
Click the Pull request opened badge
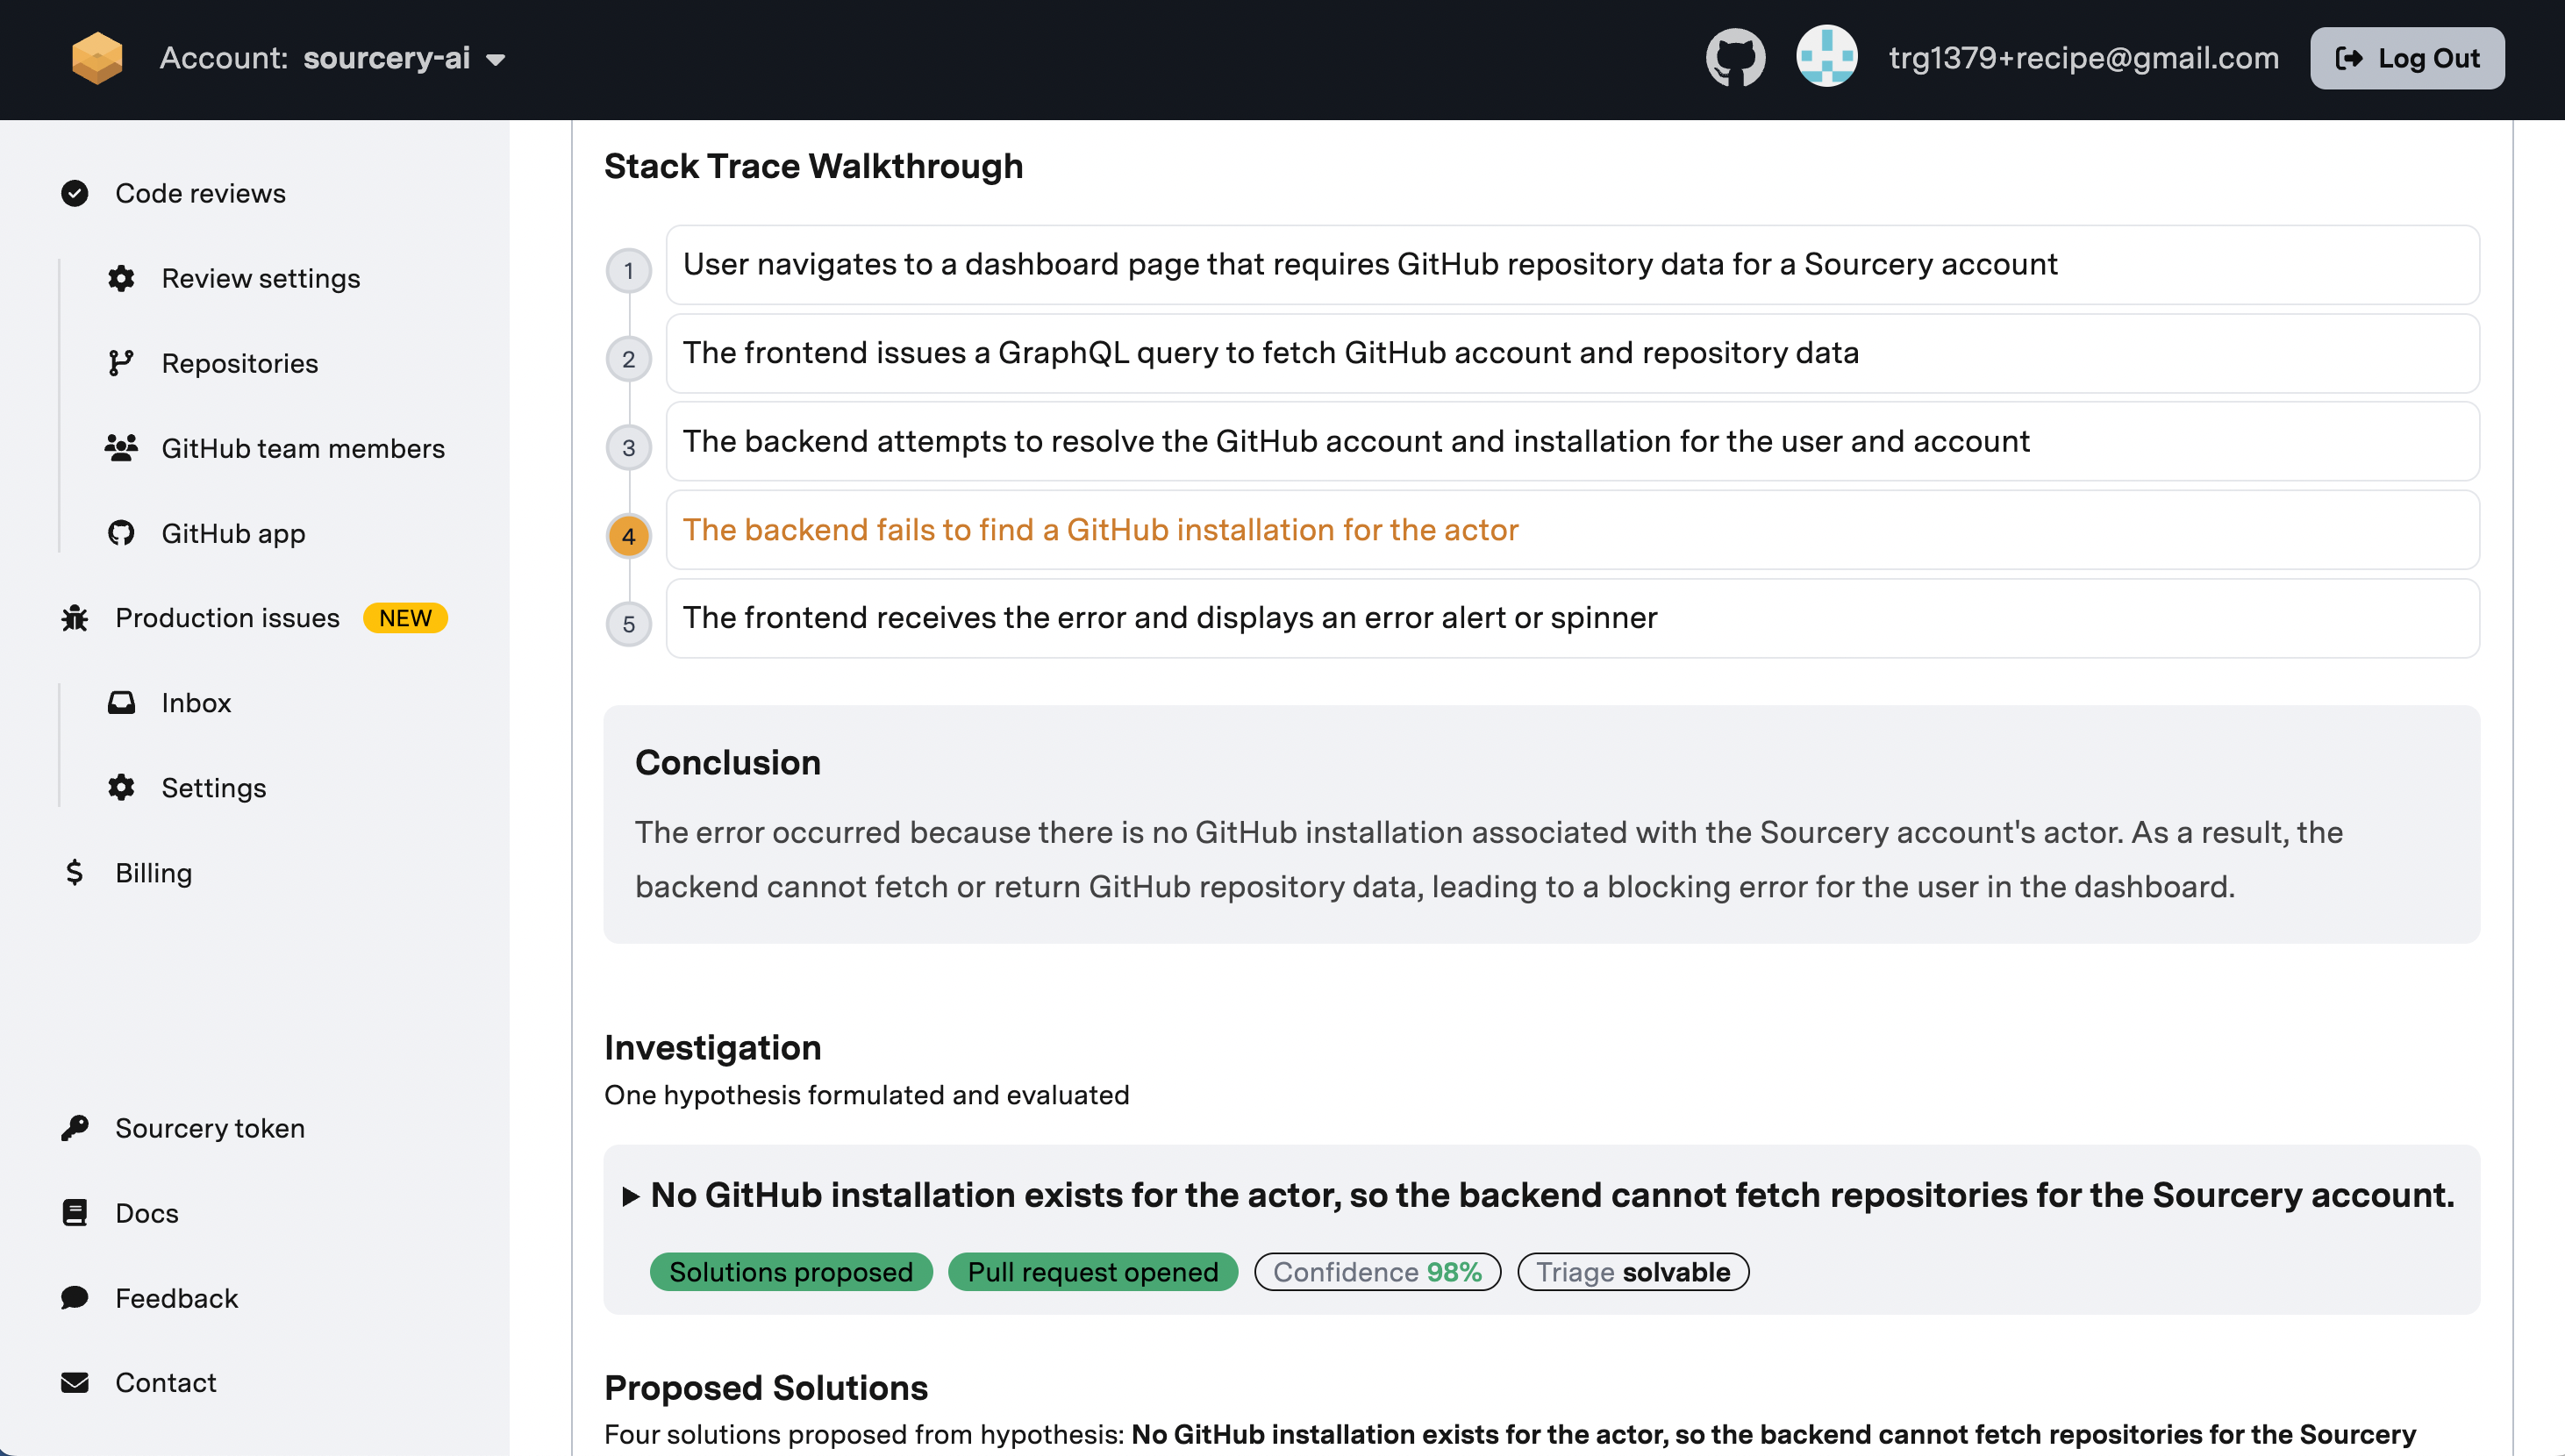coord(1092,1272)
